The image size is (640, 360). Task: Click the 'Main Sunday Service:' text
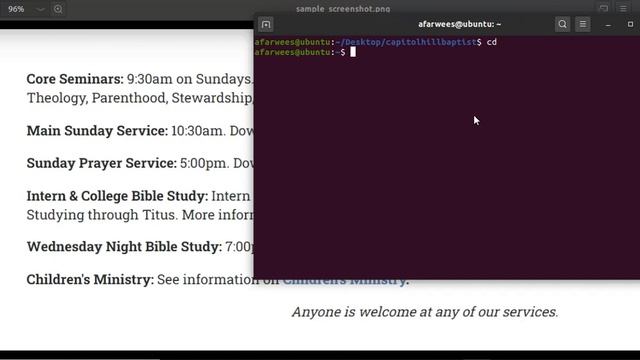[x=97, y=131]
